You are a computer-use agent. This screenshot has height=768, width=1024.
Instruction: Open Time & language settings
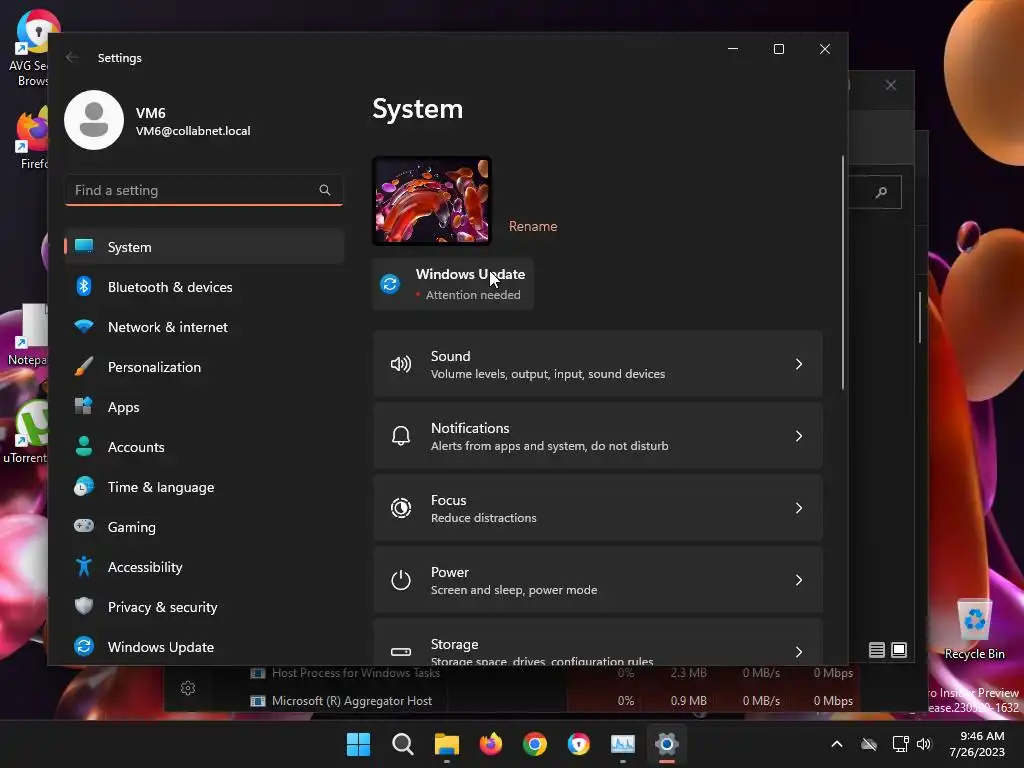pyautogui.click(x=204, y=487)
